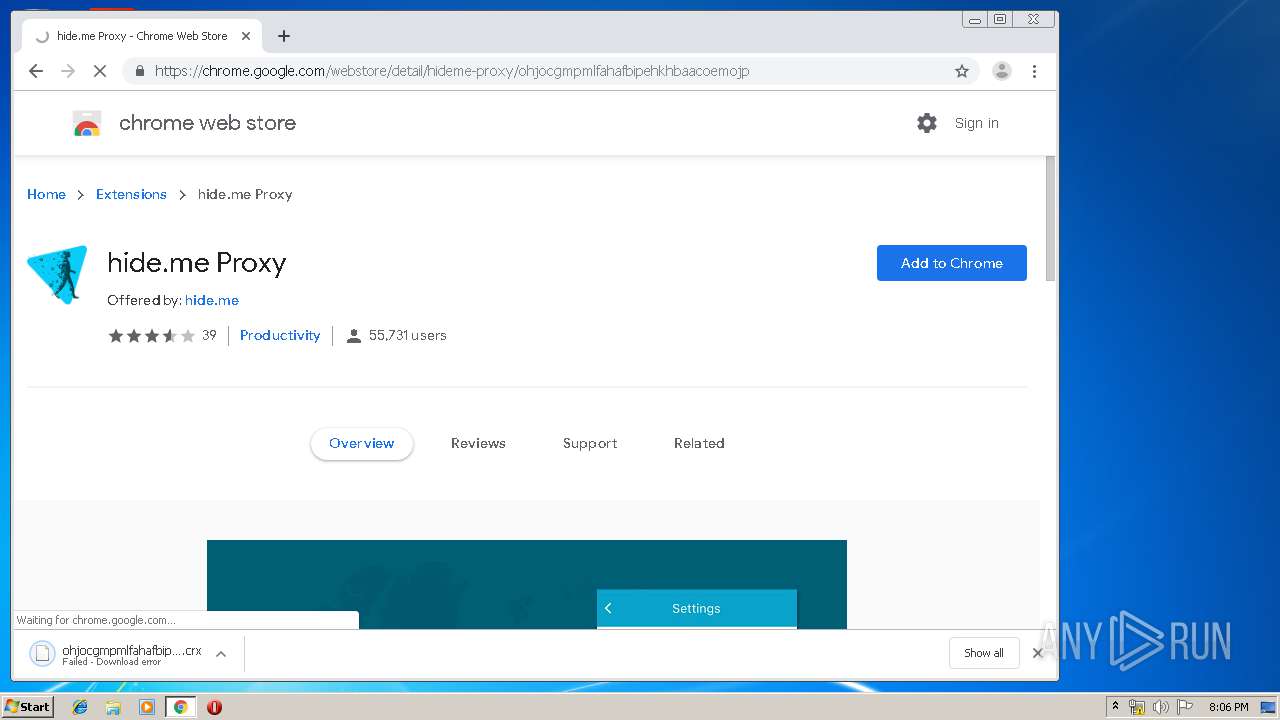
Task: Click the extension preview screenshot
Action: [x=527, y=584]
